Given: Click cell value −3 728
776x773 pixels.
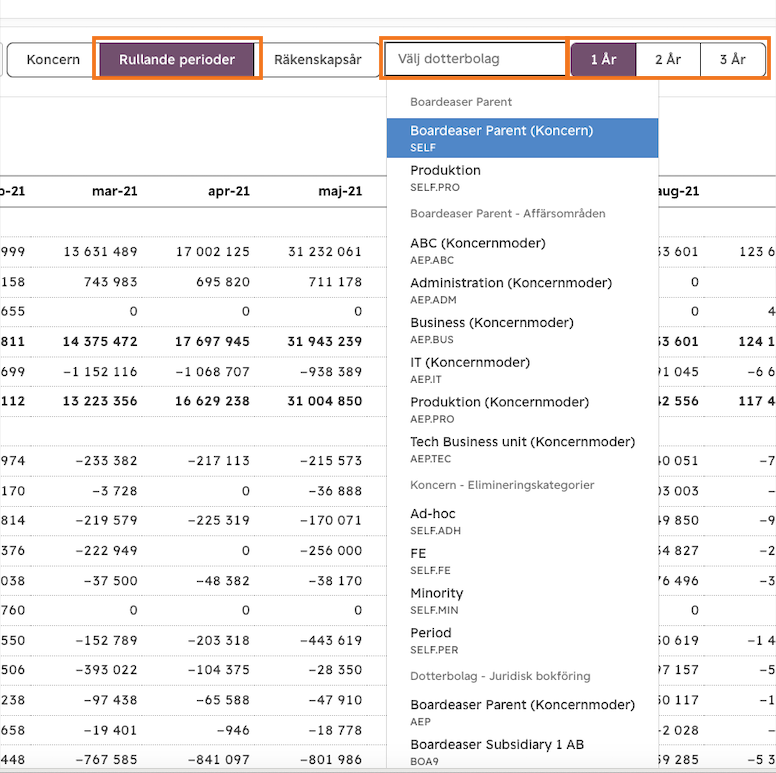Looking at the screenshot, I should pyautogui.click(x=115, y=491).
